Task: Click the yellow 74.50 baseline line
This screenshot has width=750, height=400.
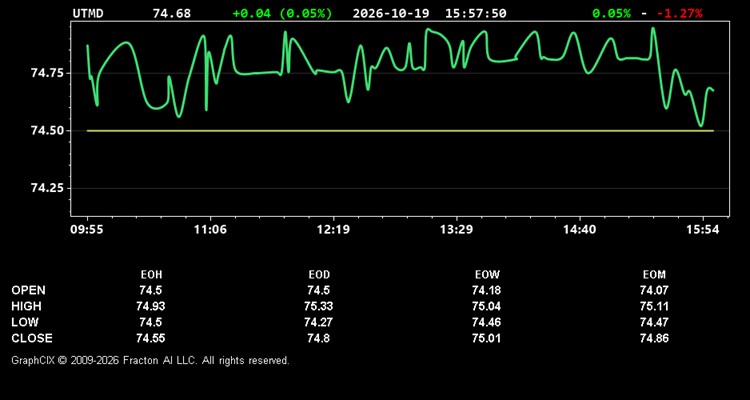Action: 400,131
